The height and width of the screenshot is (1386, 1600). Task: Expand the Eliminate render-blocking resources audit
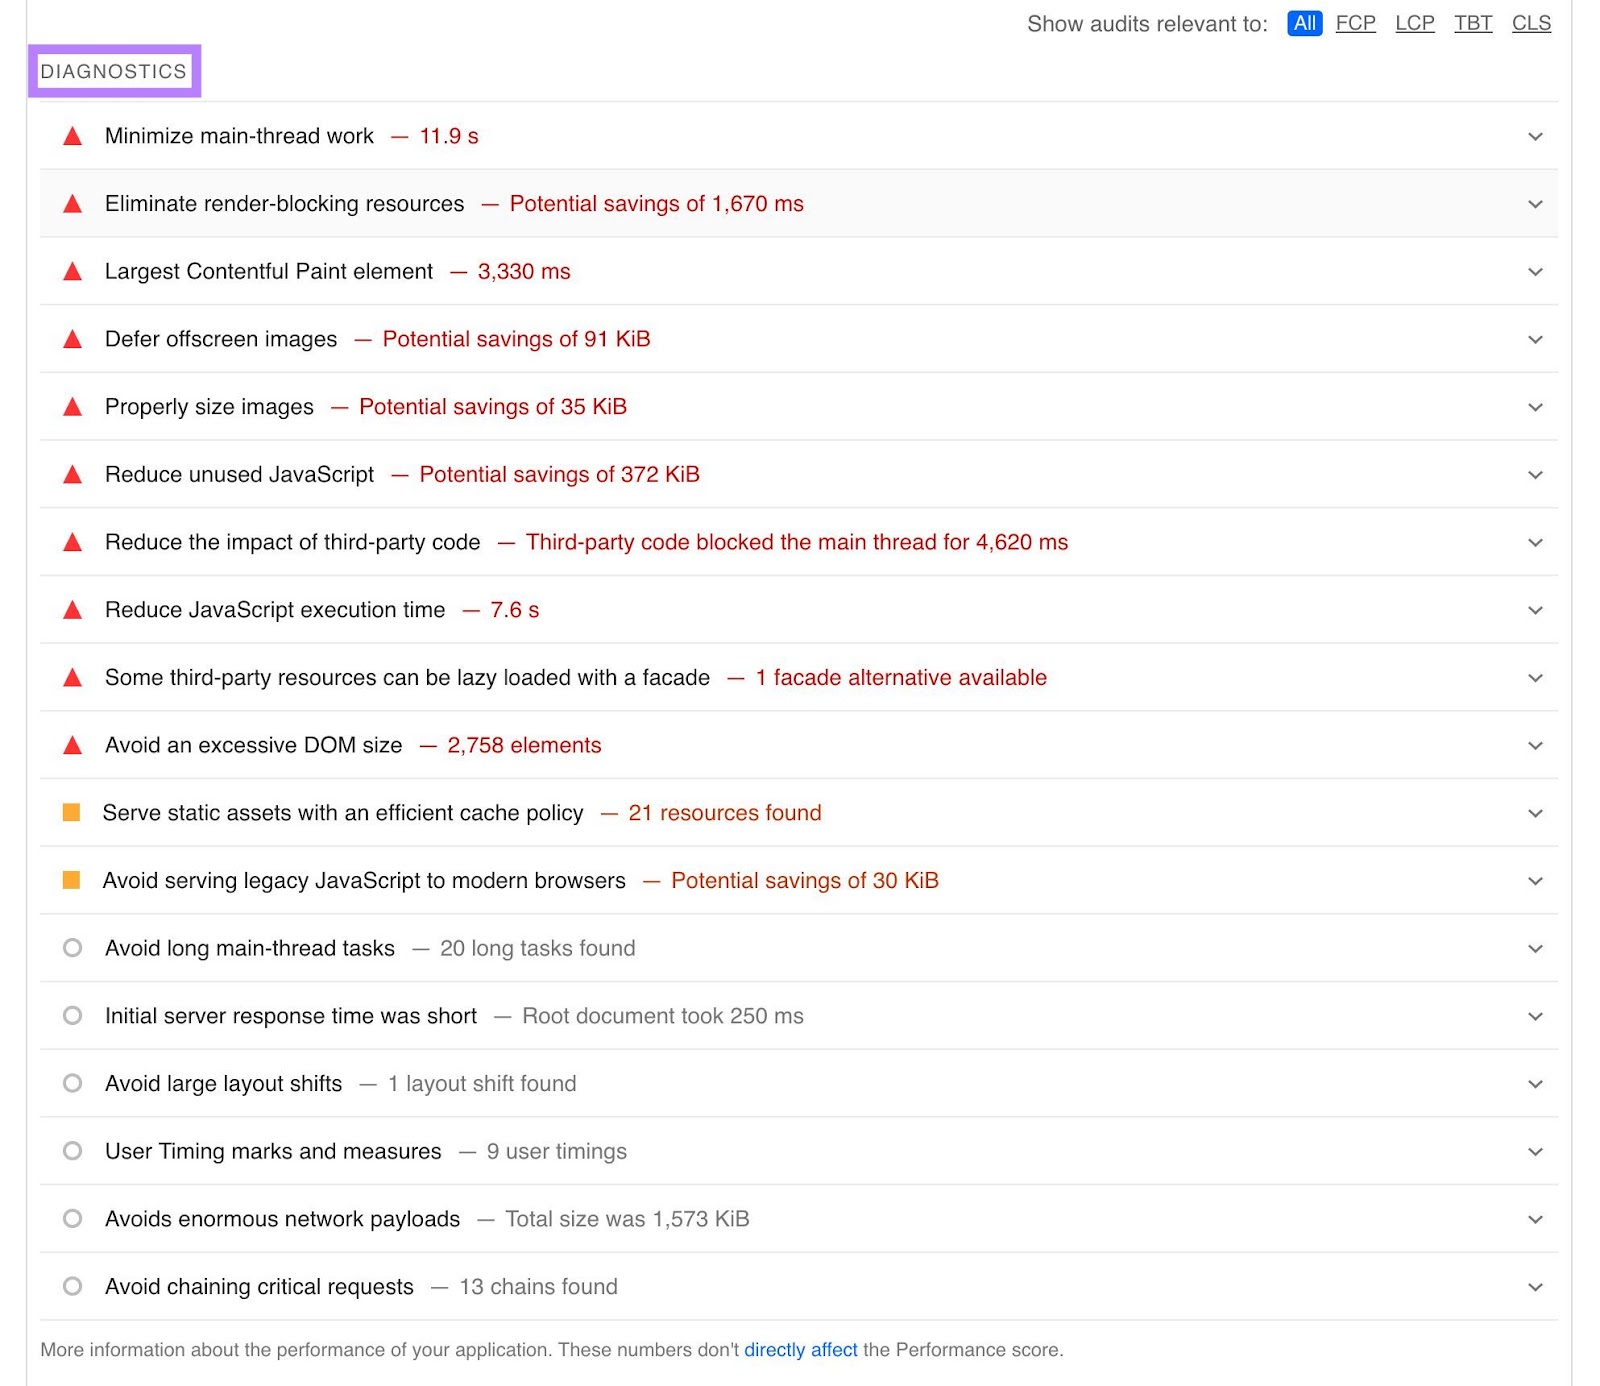[x=1534, y=204]
